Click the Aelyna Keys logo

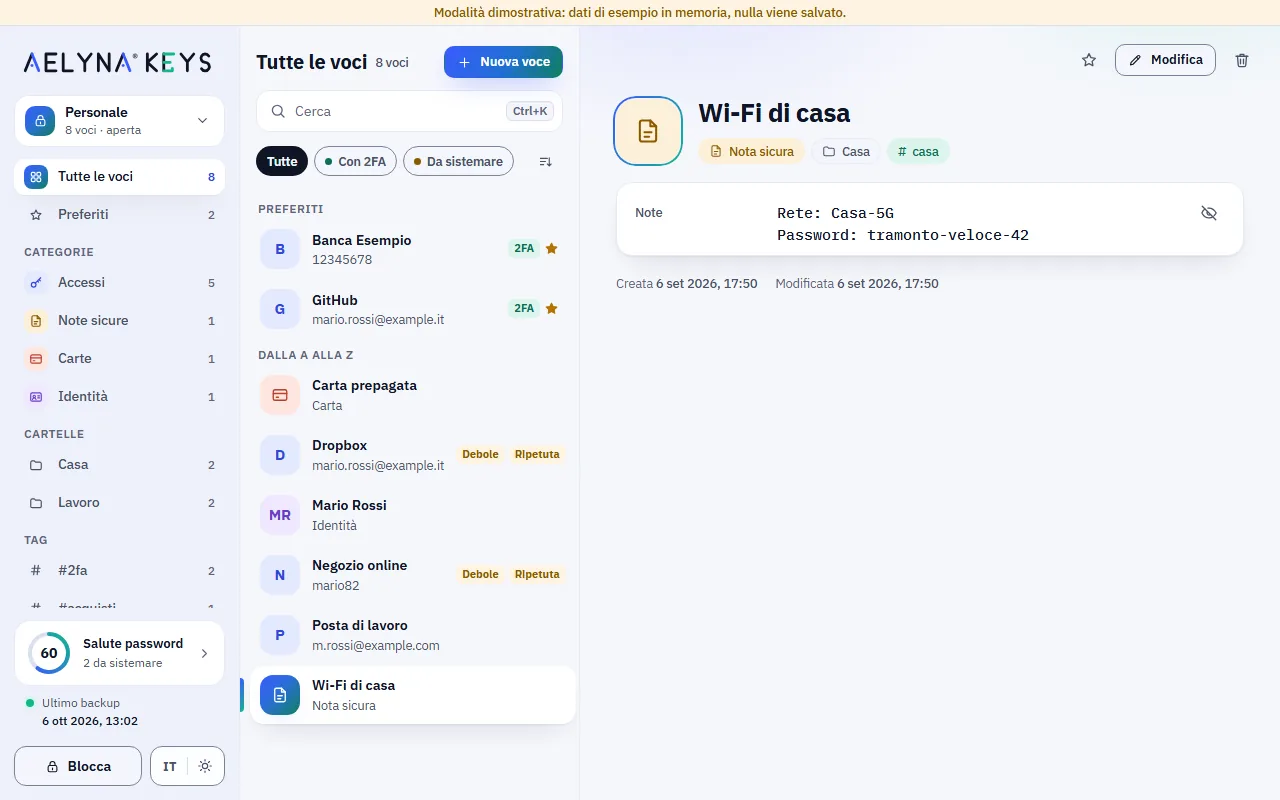point(118,63)
